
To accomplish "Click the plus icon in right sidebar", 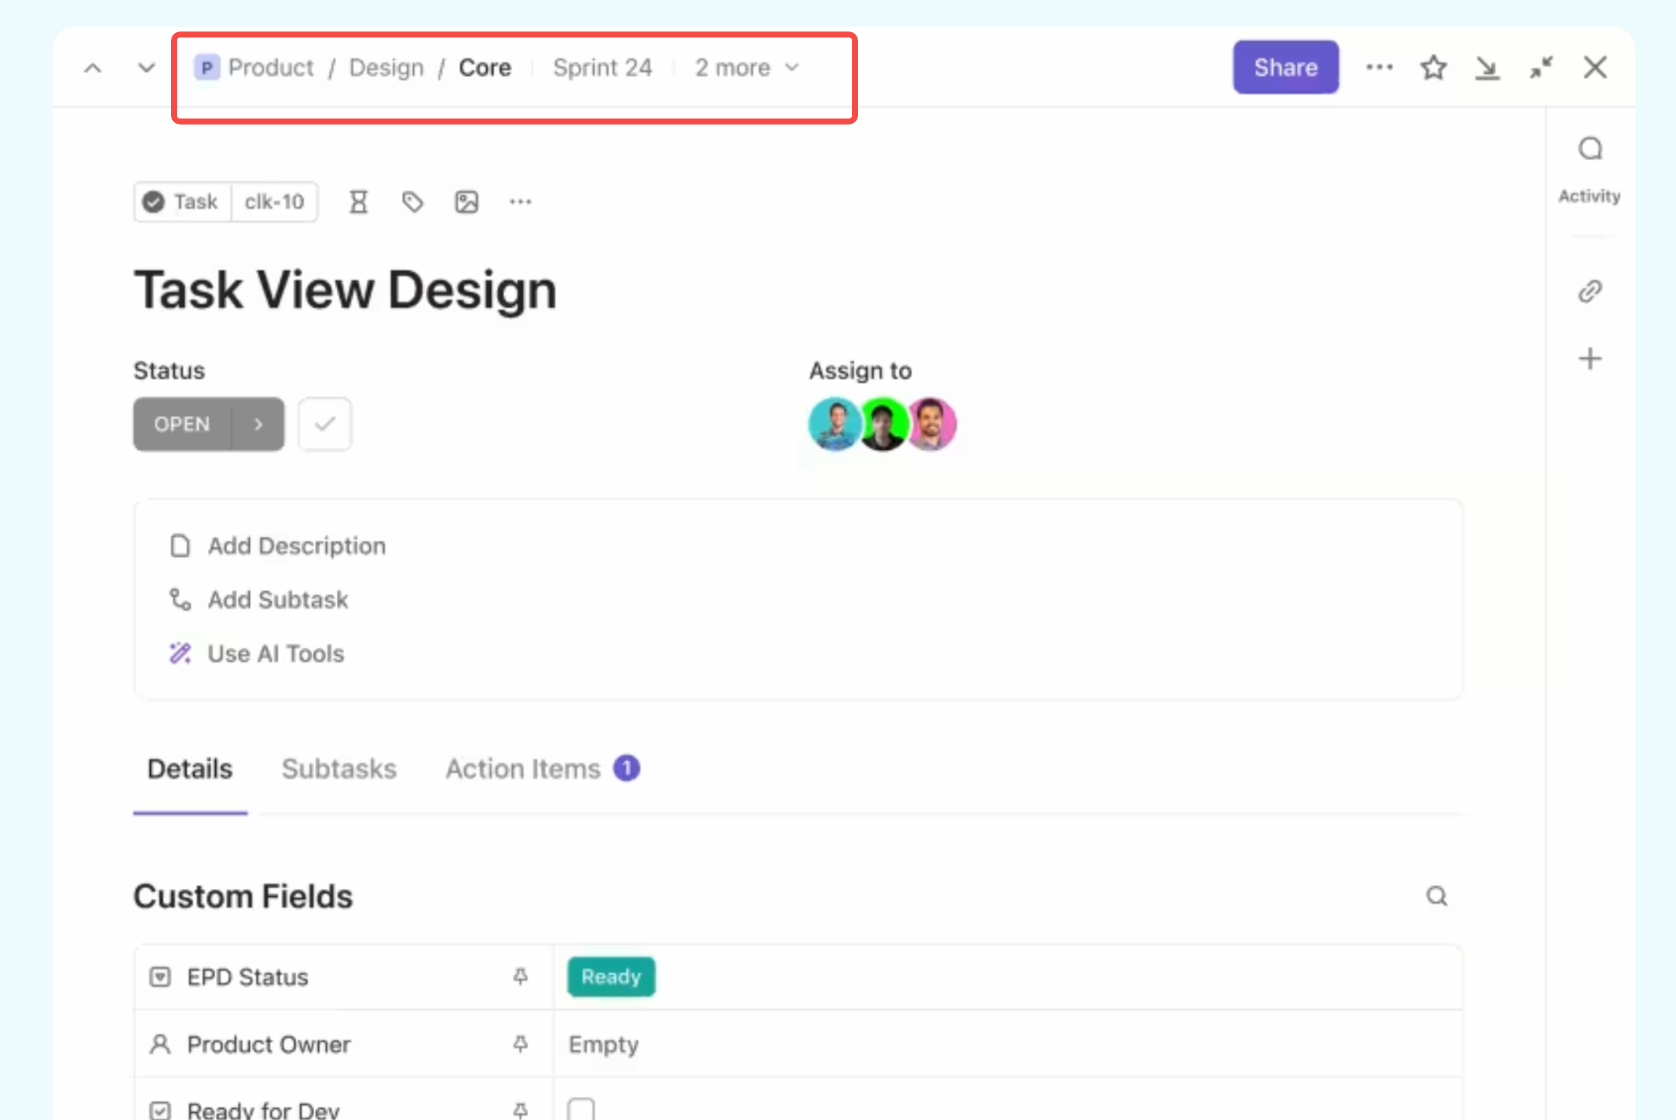I will tap(1589, 359).
